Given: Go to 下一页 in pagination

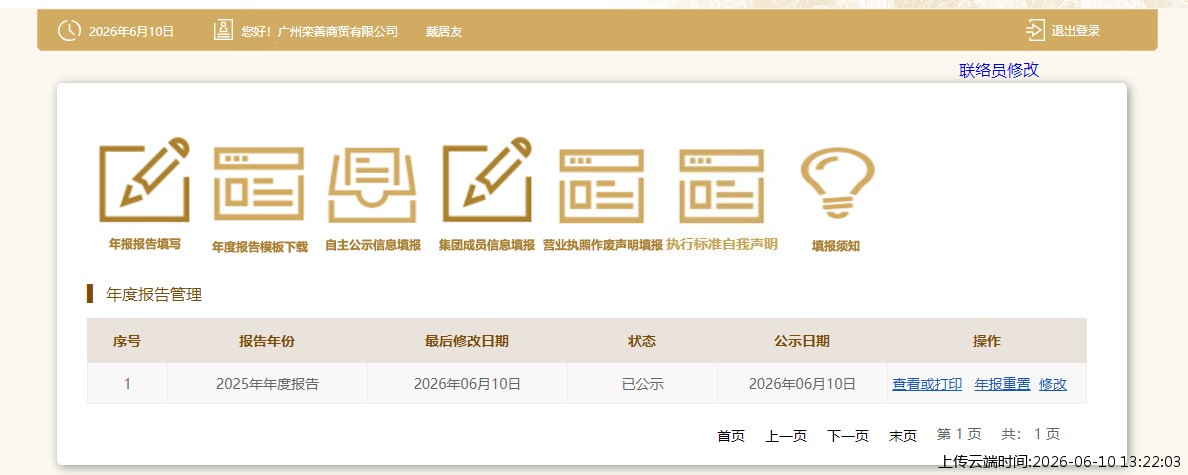Looking at the screenshot, I should pyautogui.click(x=848, y=436).
